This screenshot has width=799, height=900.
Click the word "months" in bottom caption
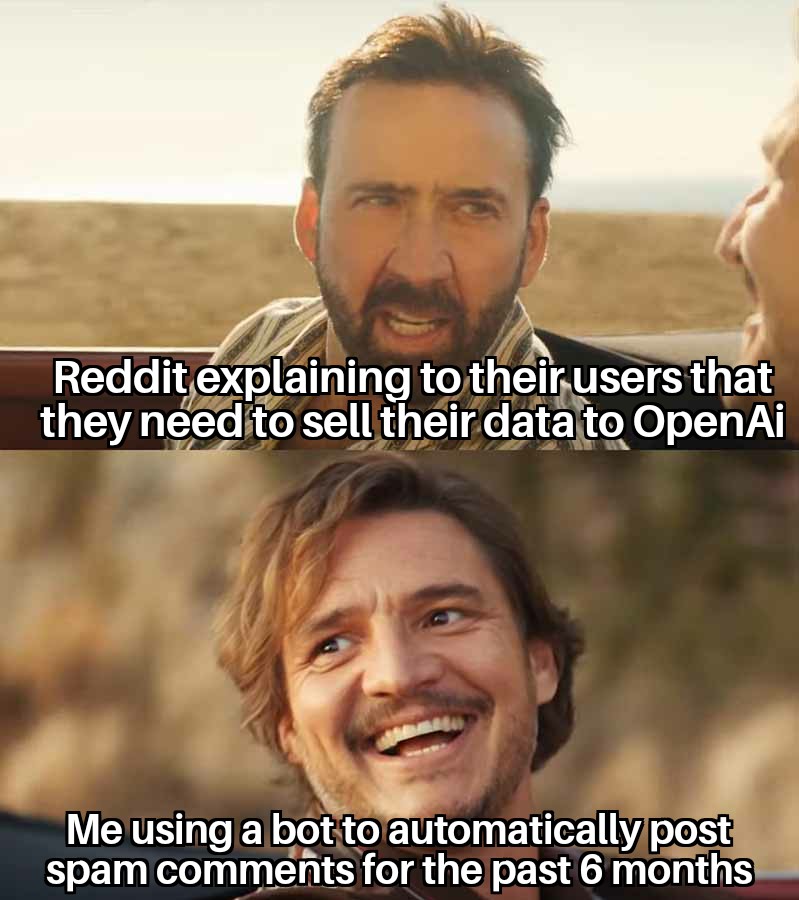tap(681, 869)
